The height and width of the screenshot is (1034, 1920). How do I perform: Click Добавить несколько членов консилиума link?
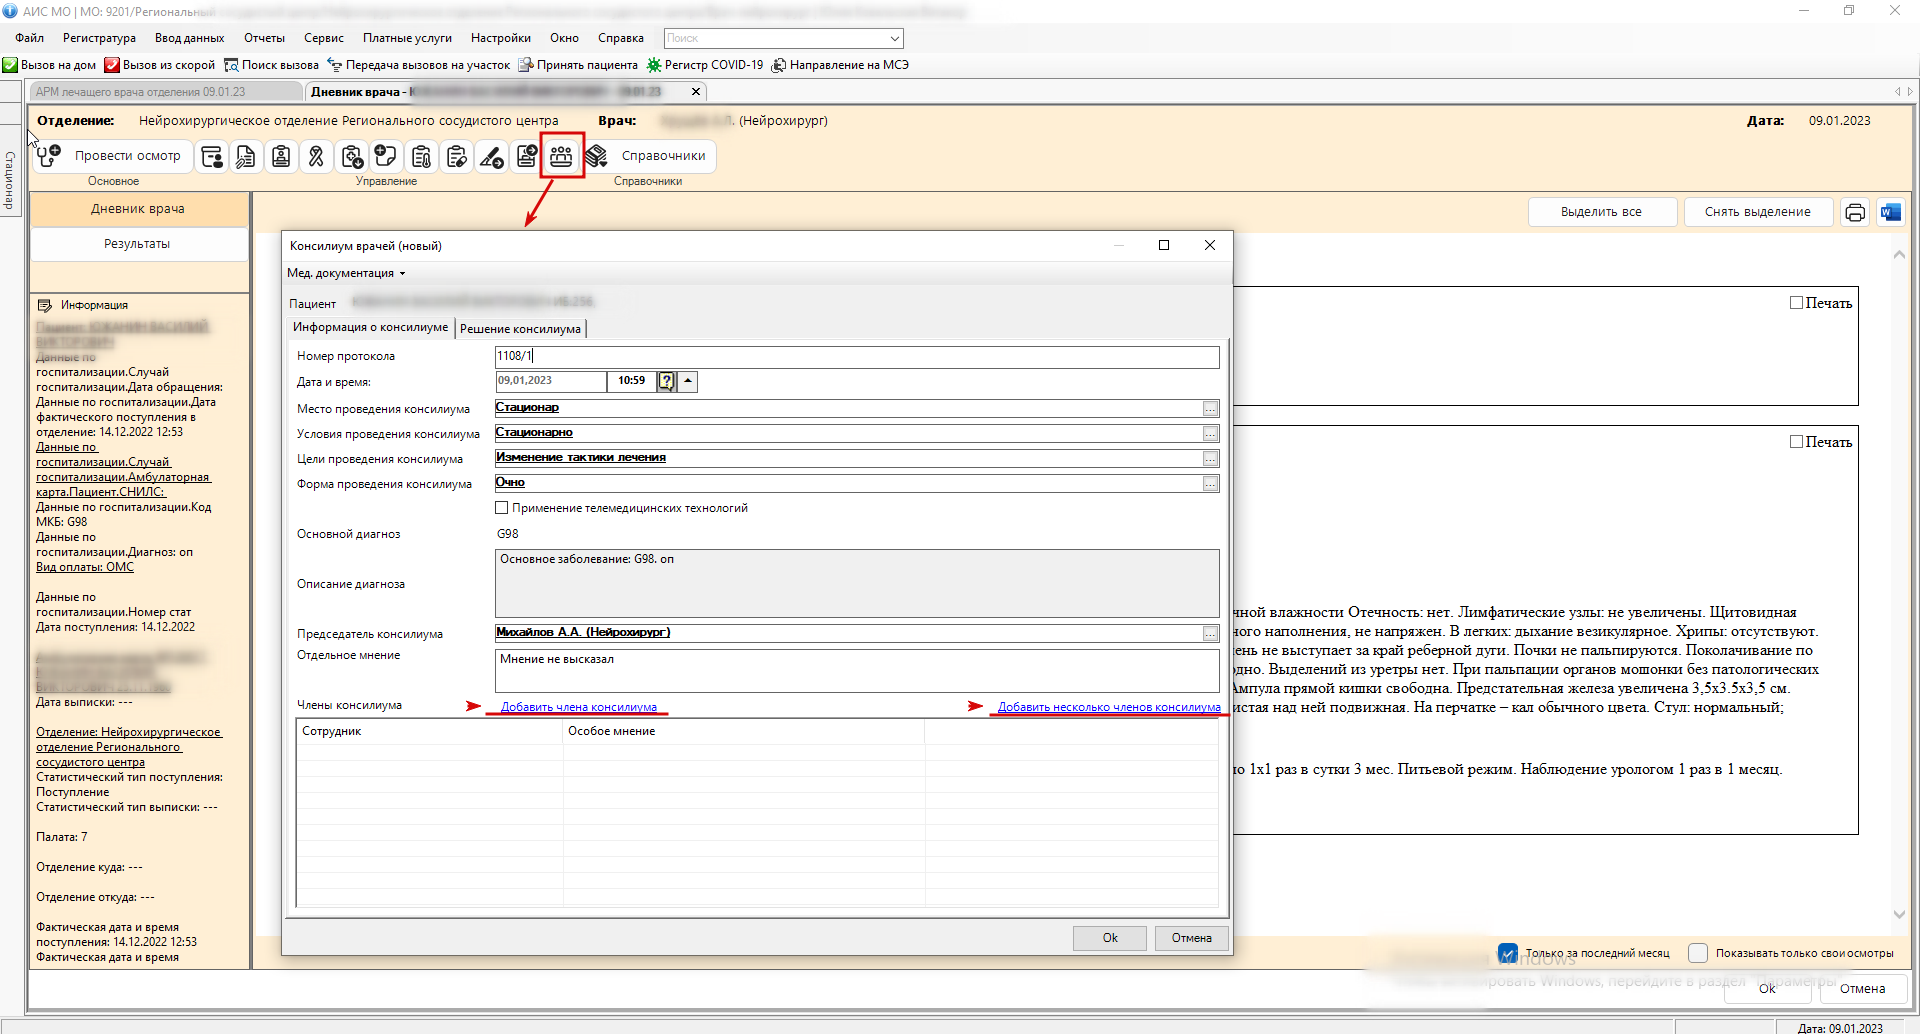pos(1109,707)
